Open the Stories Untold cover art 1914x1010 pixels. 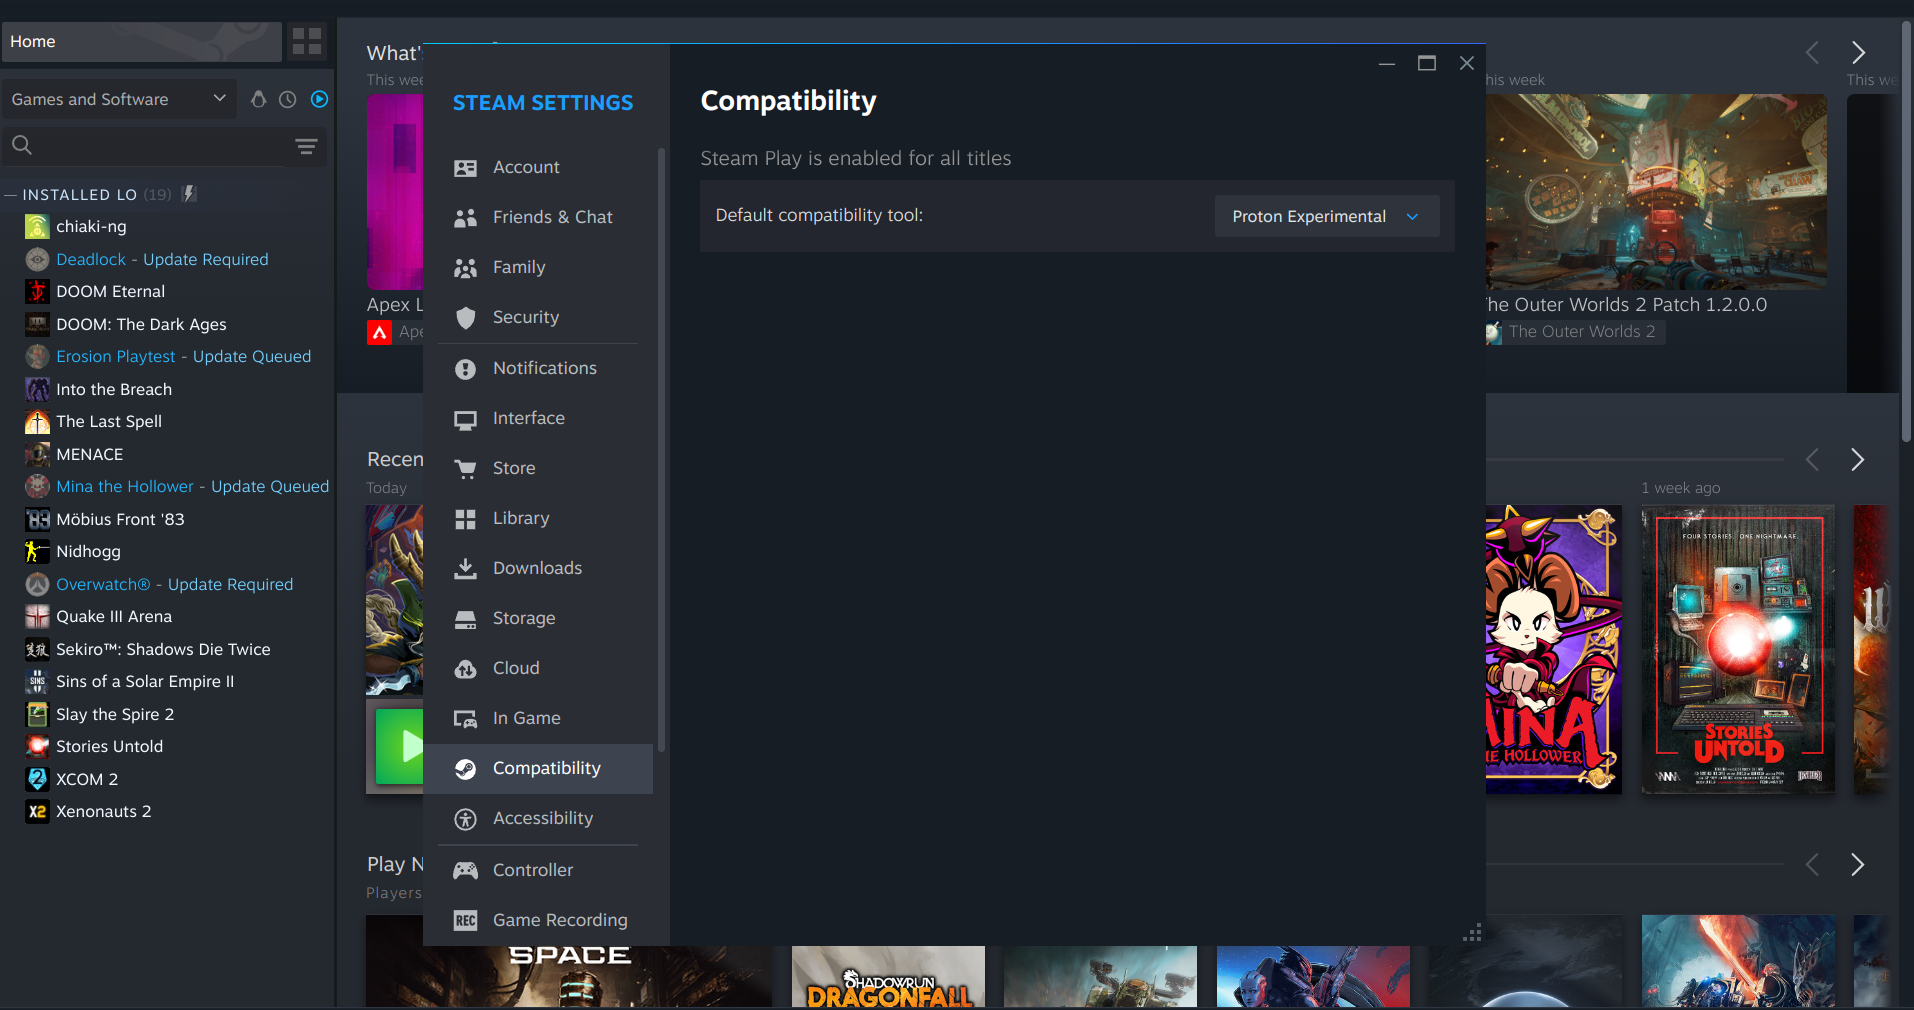coord(1738,650)
